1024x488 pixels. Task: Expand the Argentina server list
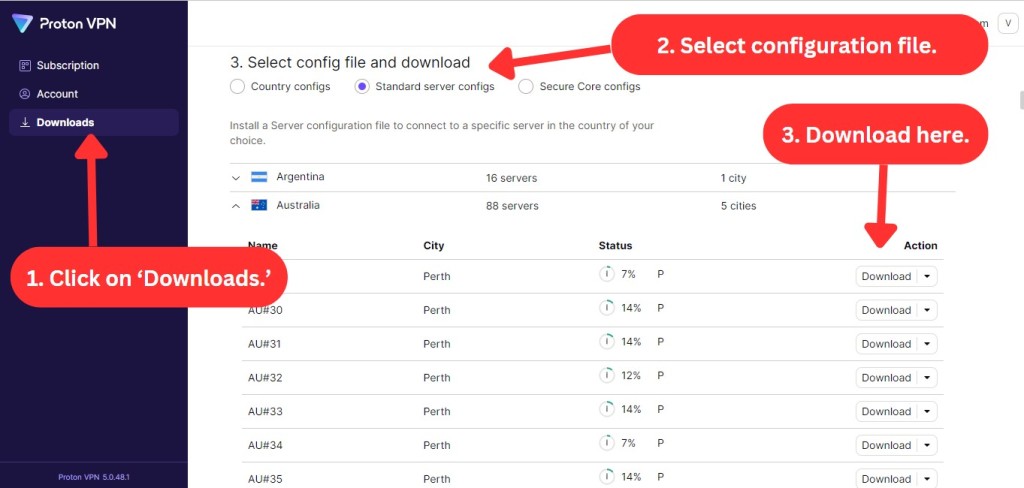tap(236, 178)
